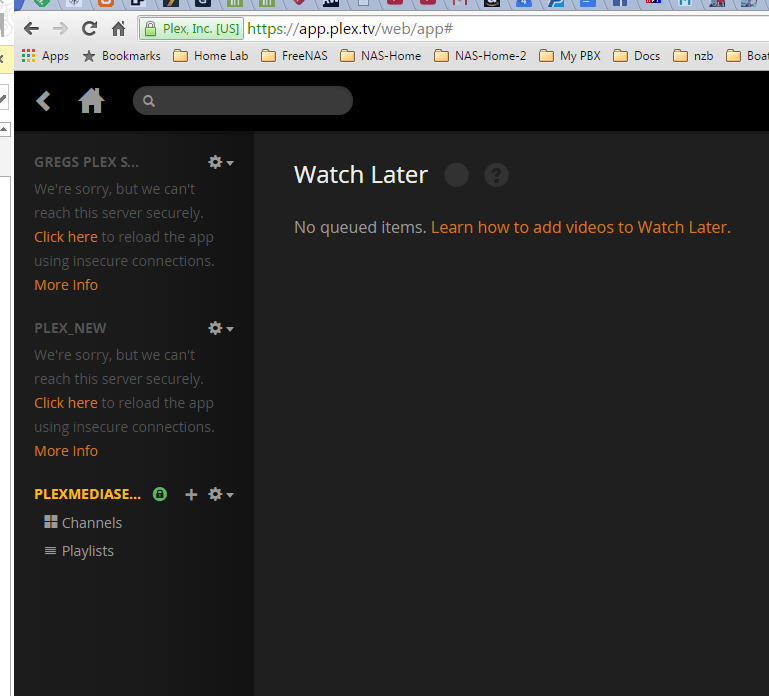Click 'Learn how to add videos to Watch Later'
Screen dimensions: 769x696
(581, 227)
